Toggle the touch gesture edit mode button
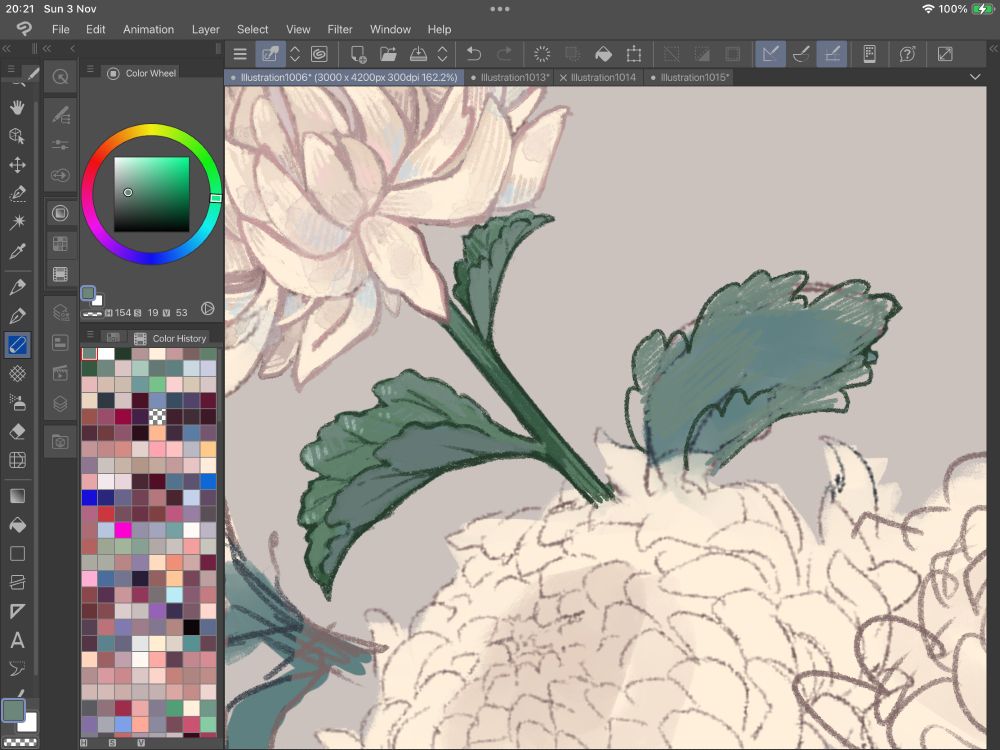Screen dimensions: 1000x750 point(270,54)
